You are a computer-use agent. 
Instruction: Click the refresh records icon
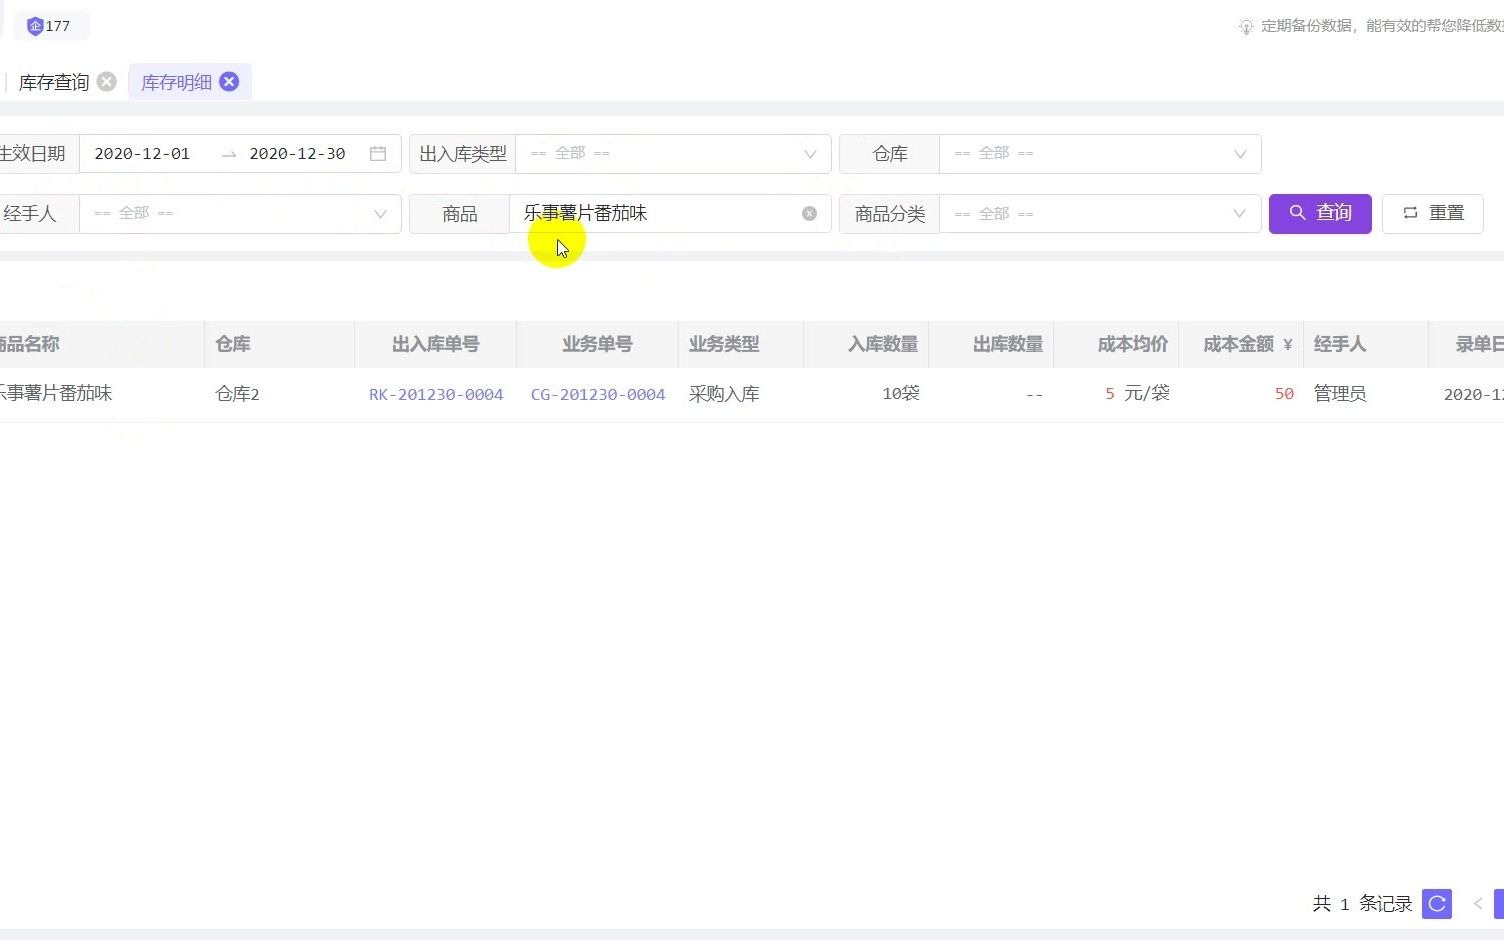point(1437,904)
